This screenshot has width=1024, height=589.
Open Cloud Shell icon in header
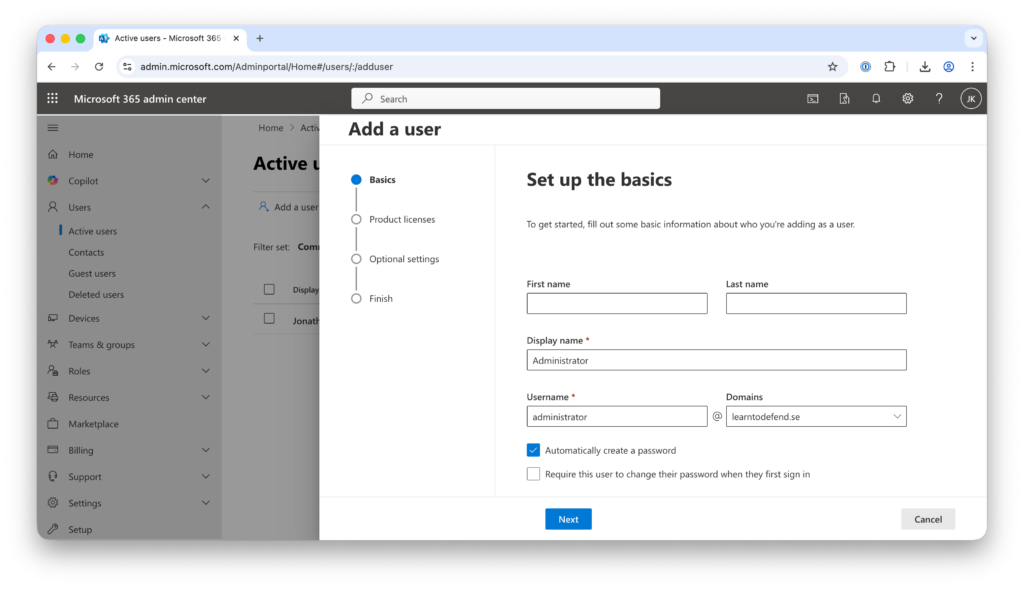[813, 99]
